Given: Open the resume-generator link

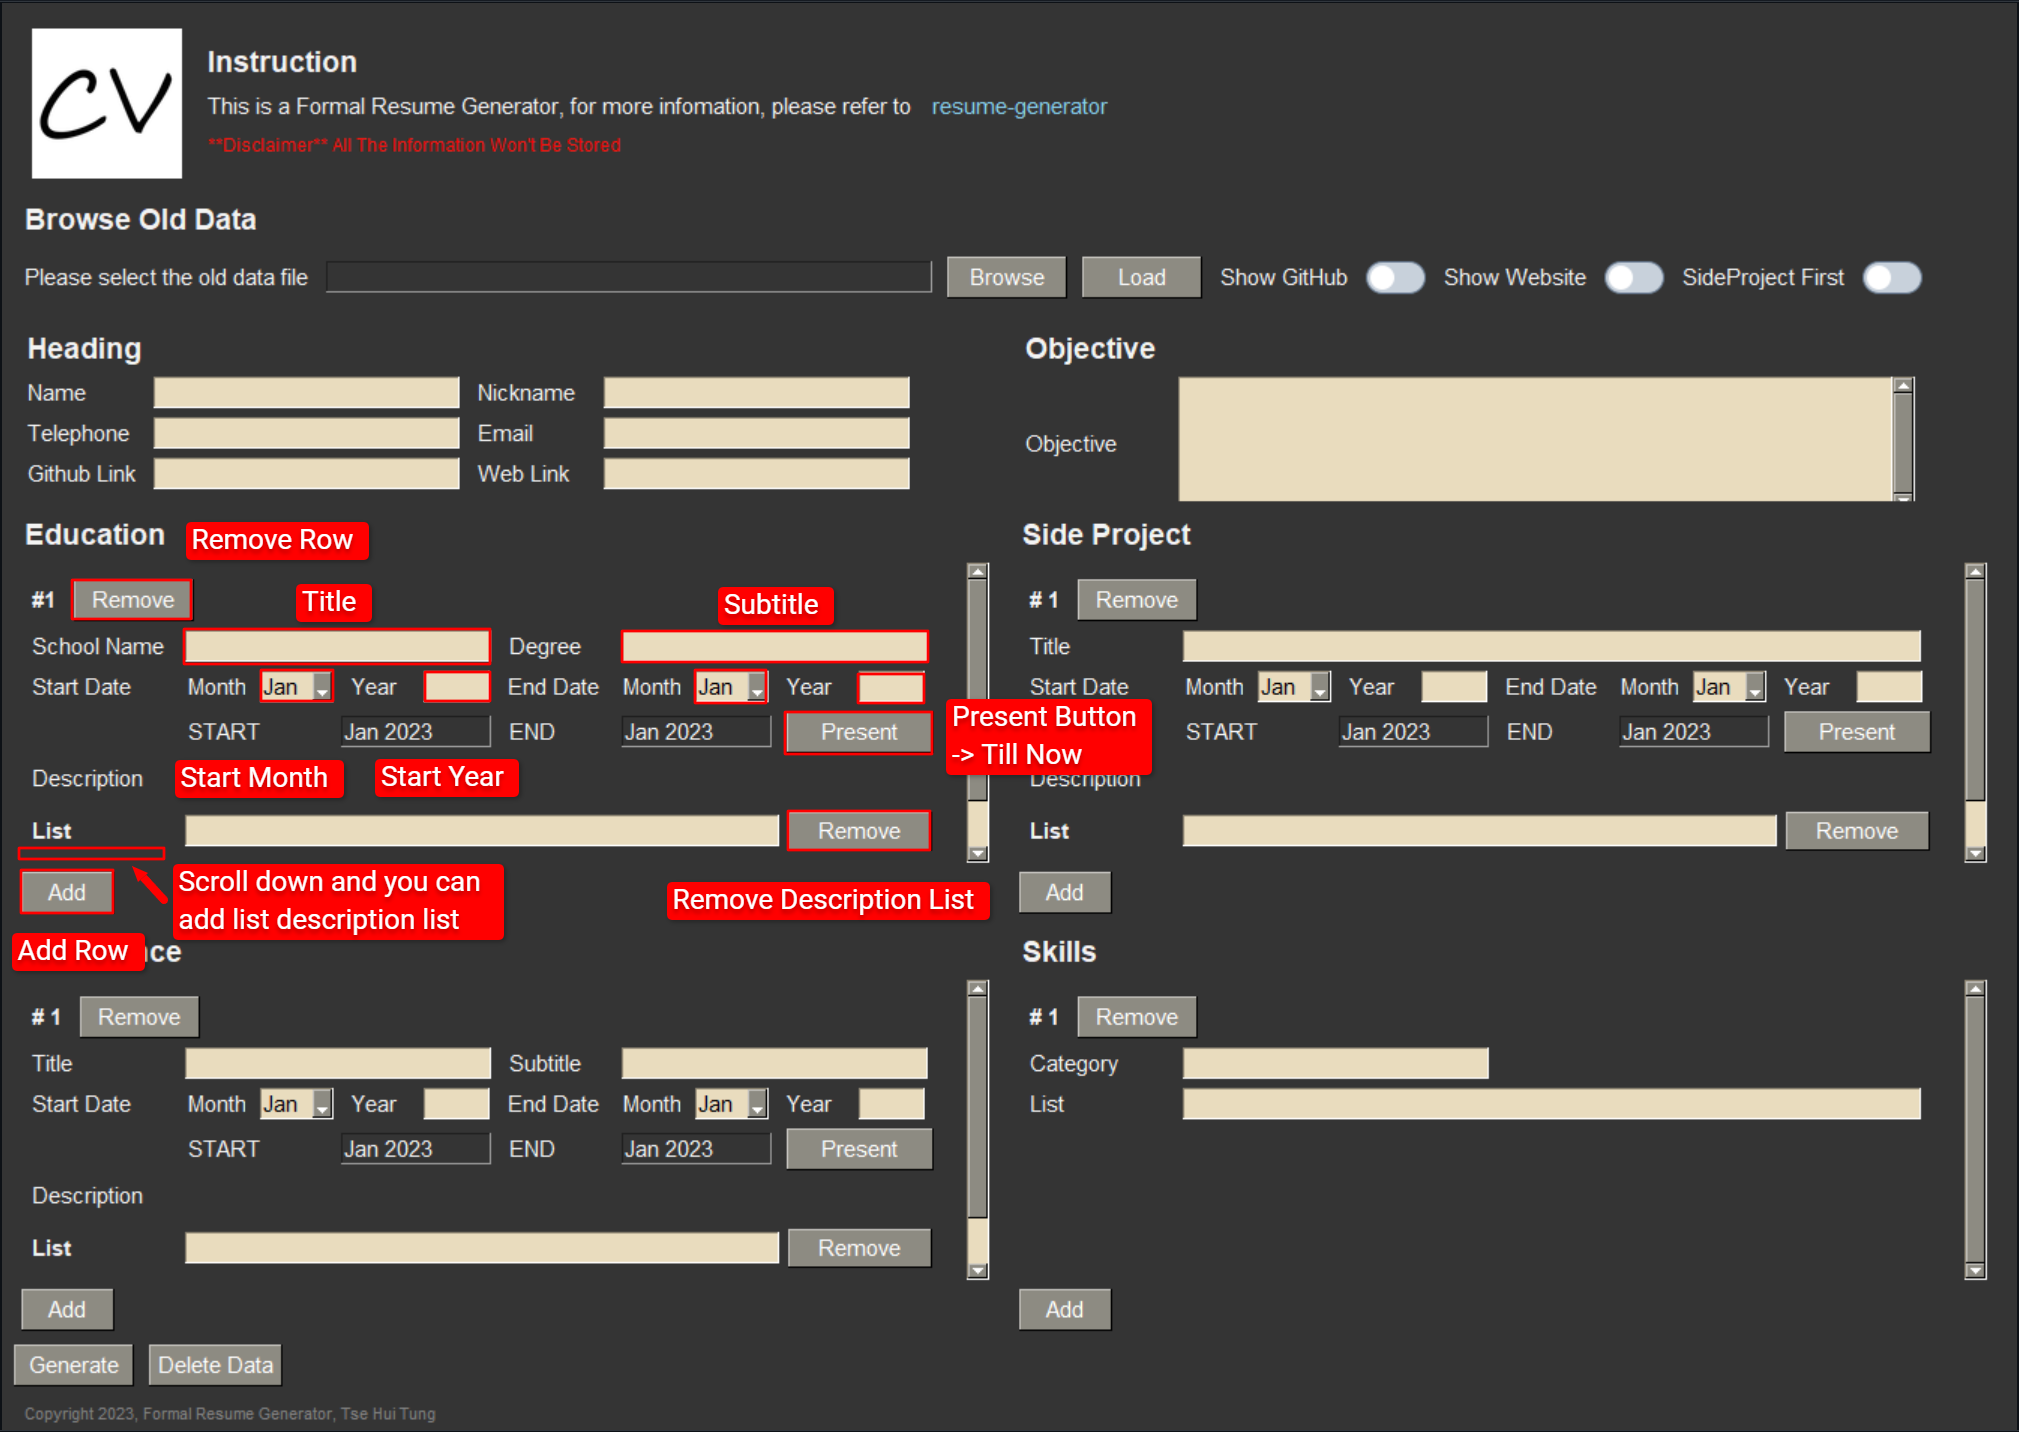Looking at the screenshot, I should pyautogui.click(x=1018, y=107).
